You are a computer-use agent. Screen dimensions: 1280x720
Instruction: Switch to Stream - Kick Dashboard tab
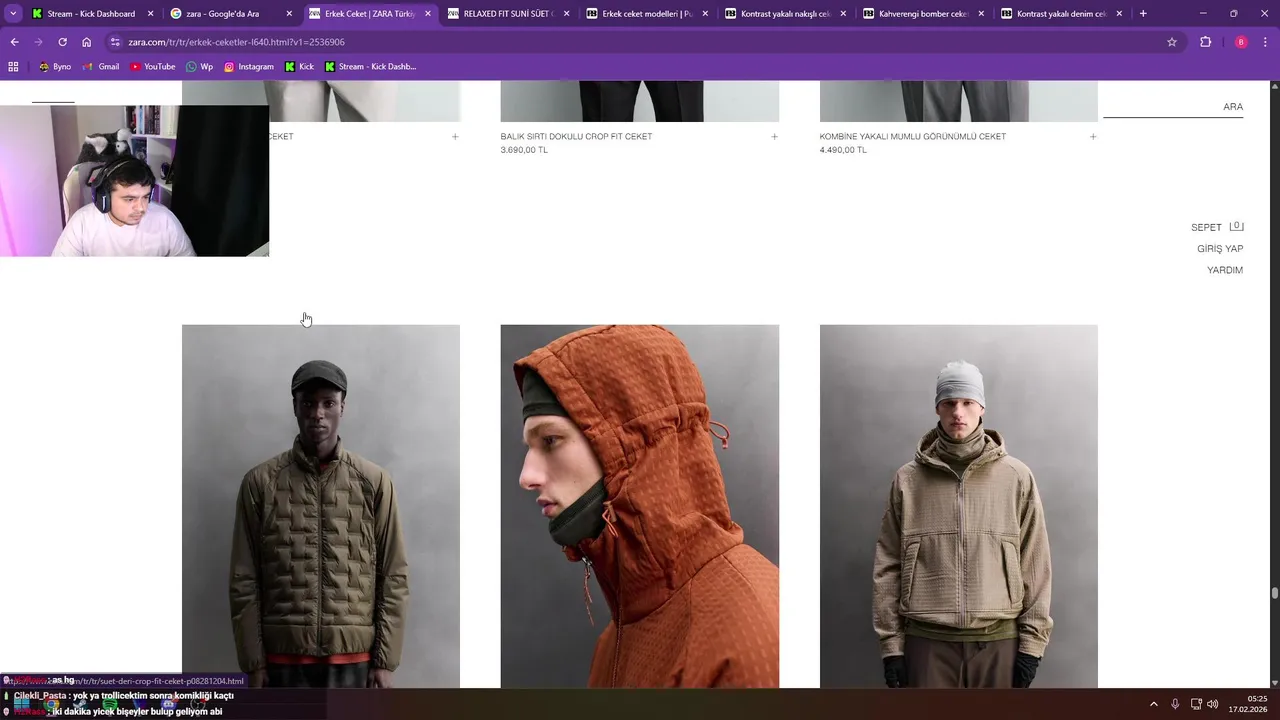point(91,14)
